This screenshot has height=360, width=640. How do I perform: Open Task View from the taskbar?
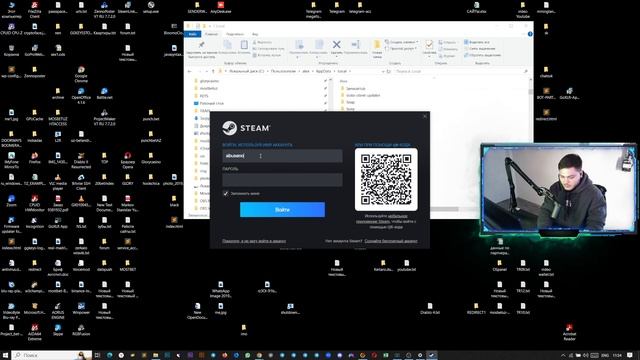[x=97, y=355]
